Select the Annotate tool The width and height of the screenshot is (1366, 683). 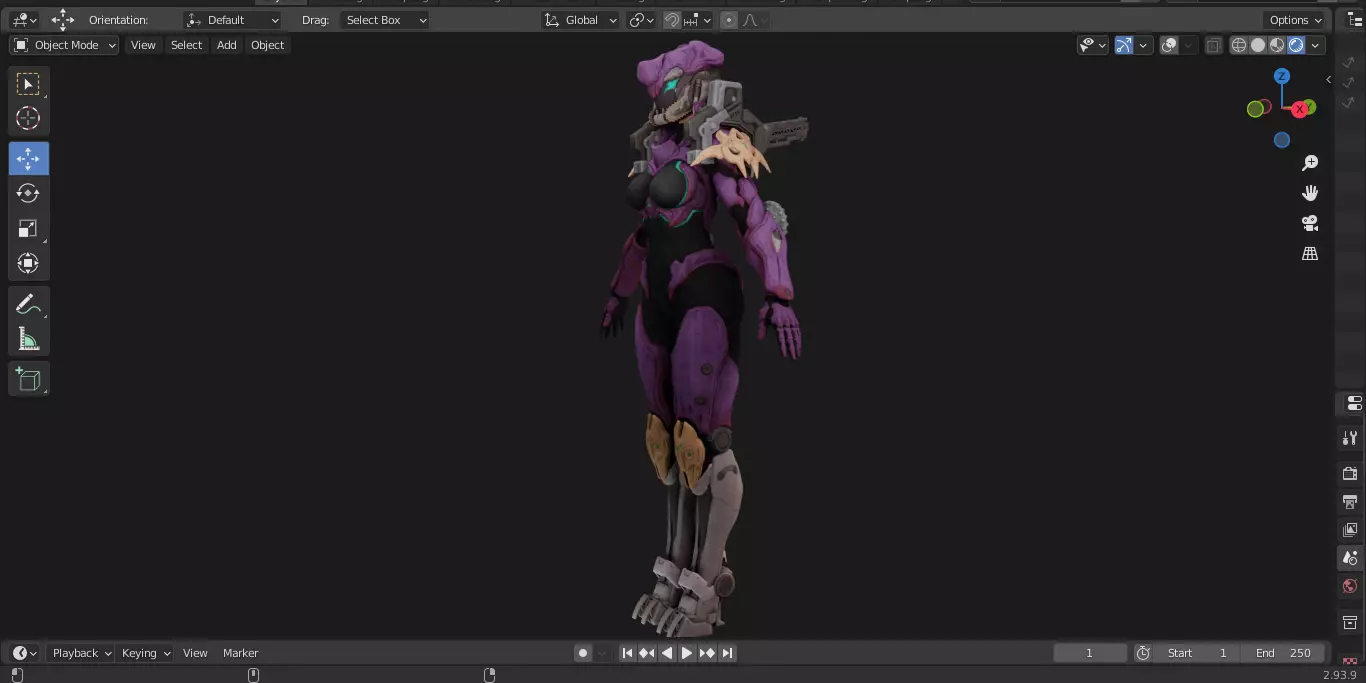tap(28, 305)
